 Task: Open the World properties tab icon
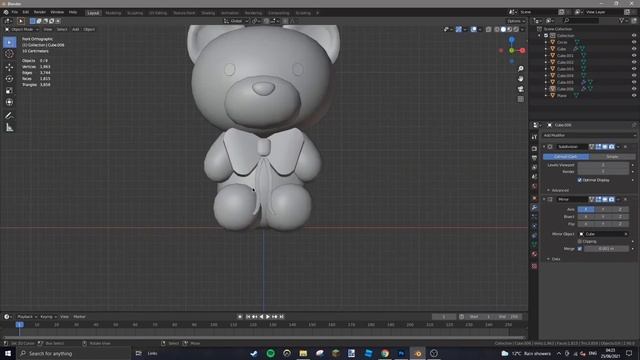(x=534, y=187)
